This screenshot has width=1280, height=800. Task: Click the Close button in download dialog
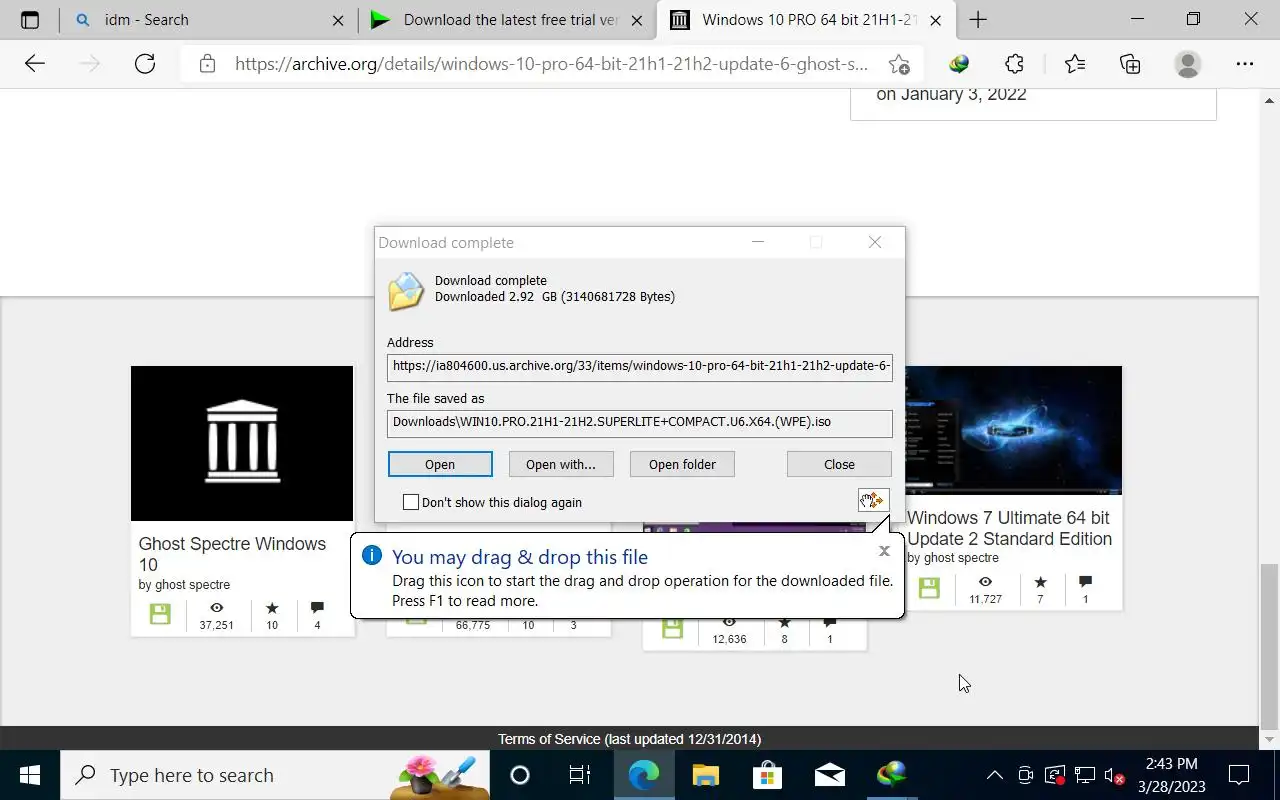pos(839,464)
